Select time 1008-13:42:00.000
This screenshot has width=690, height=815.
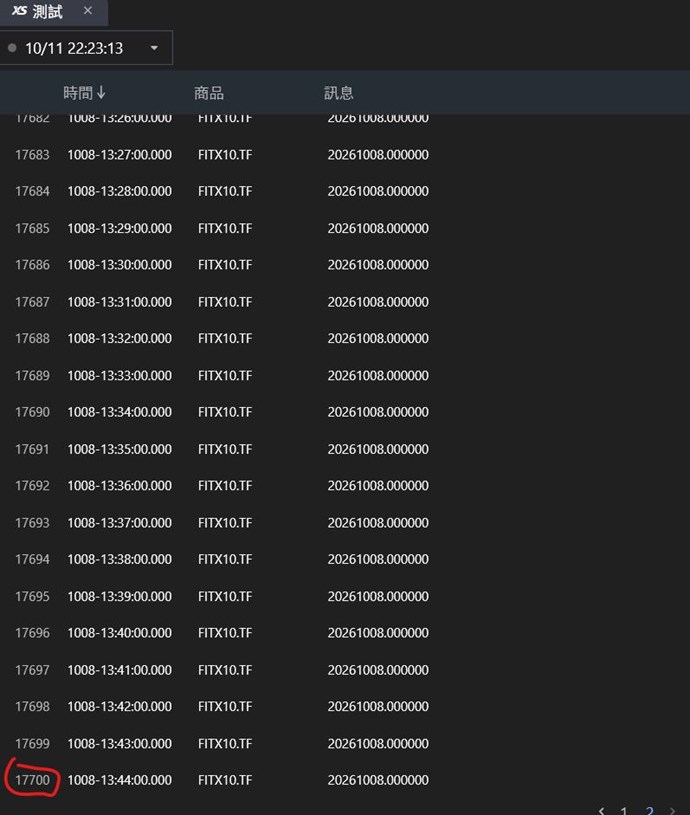pyautogui.click(x=120, y=706)
